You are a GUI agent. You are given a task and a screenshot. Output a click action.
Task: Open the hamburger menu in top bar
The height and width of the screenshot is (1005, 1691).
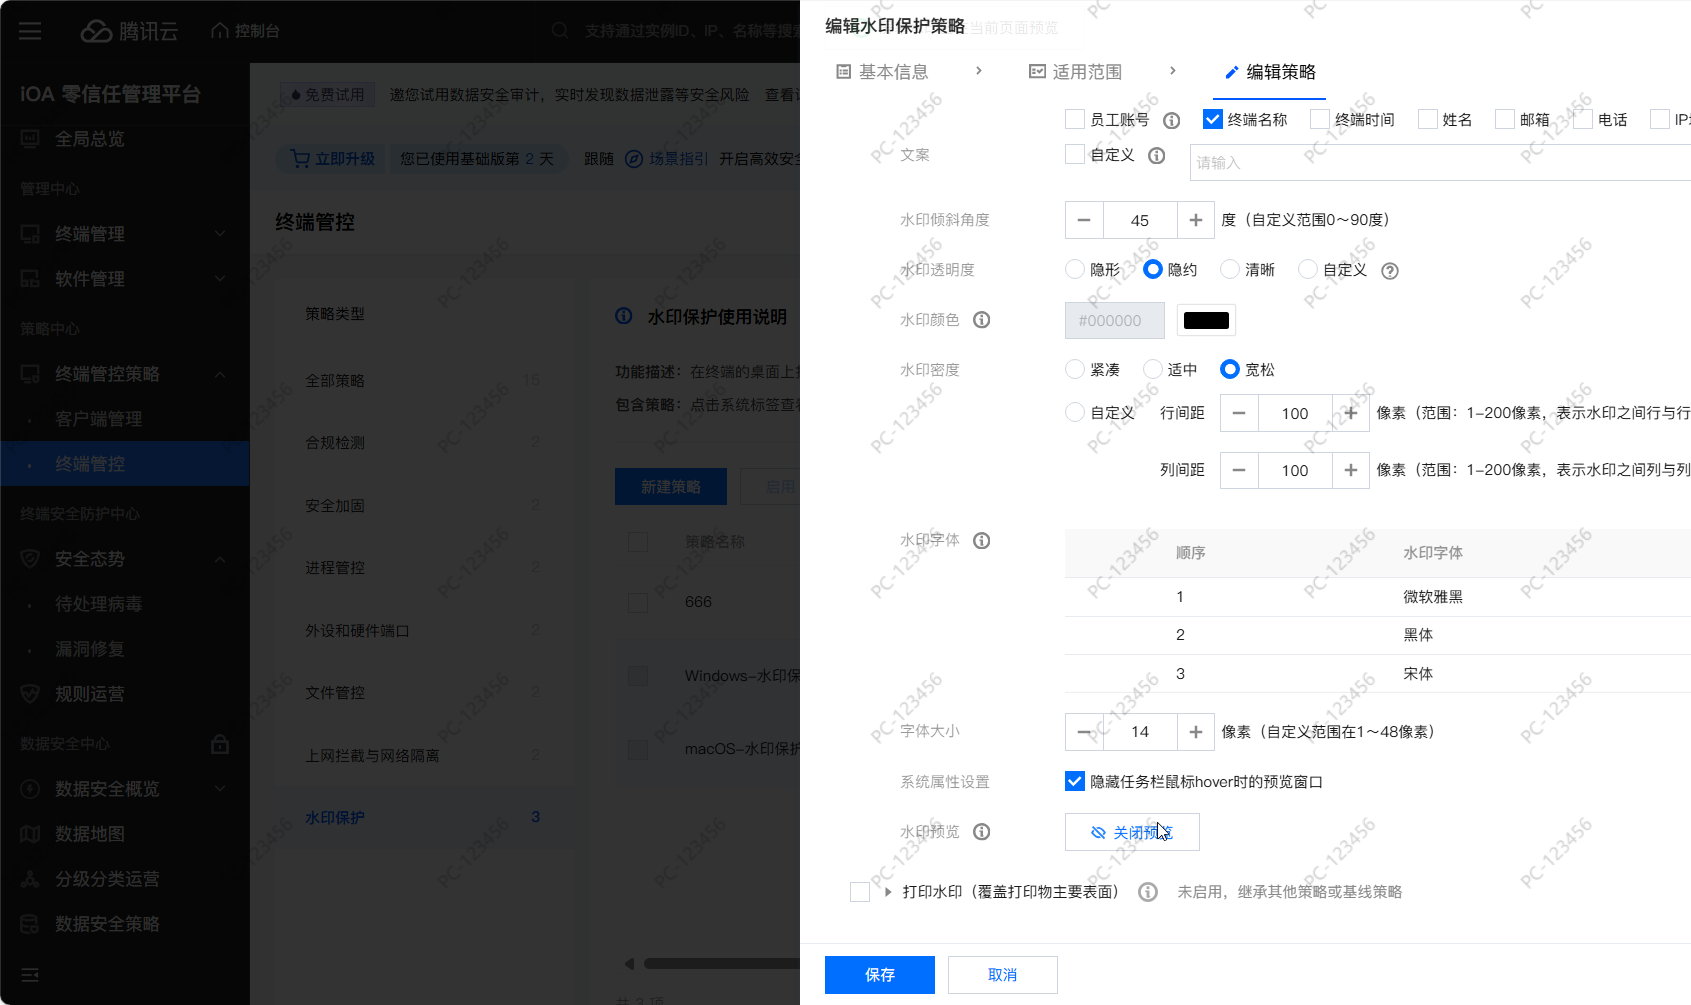[x=30, y=31]
